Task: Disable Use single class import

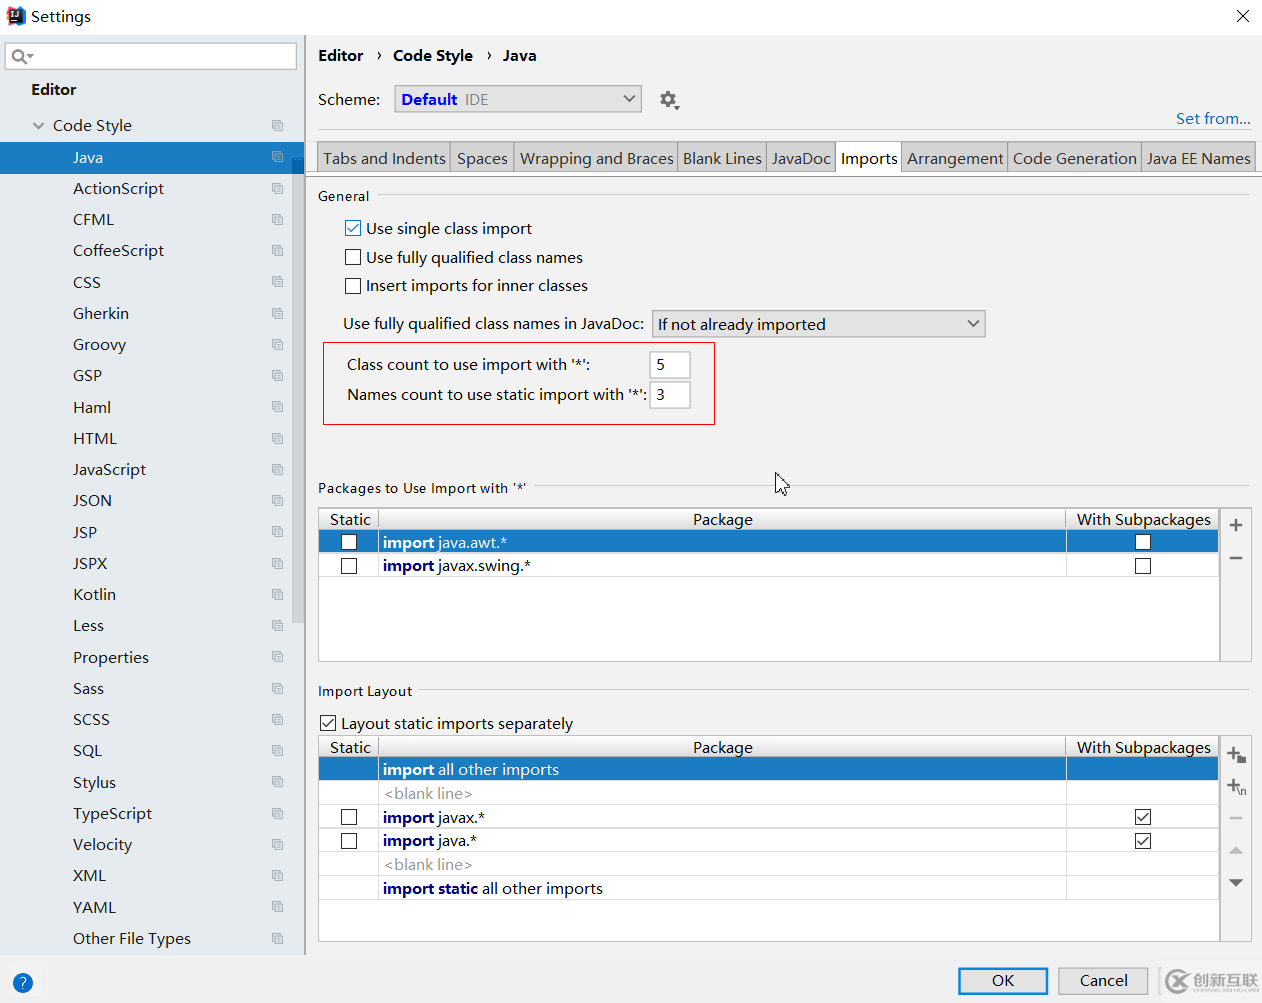Action: (353, 228)
